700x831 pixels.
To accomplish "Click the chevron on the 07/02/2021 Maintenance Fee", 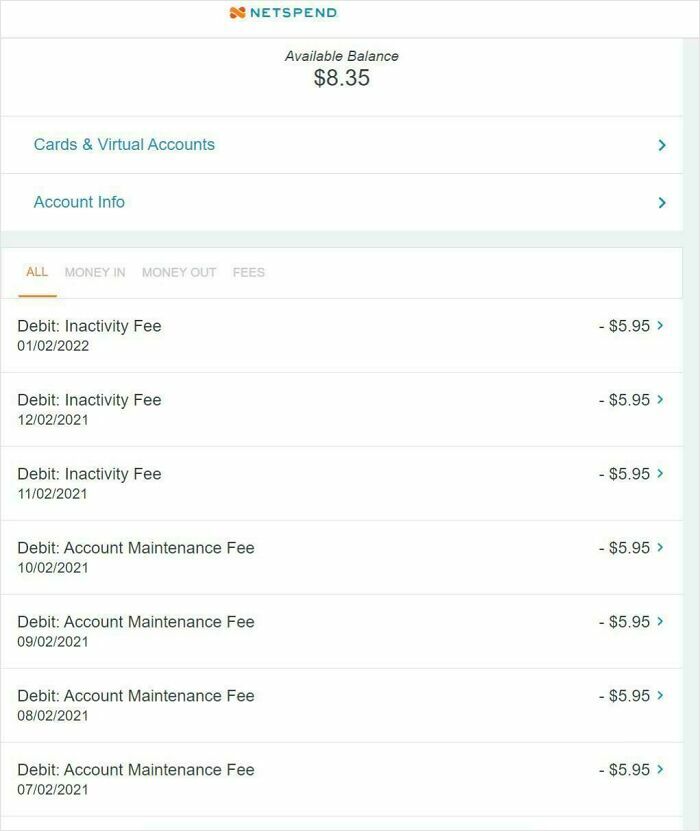I will coord(660,769).
